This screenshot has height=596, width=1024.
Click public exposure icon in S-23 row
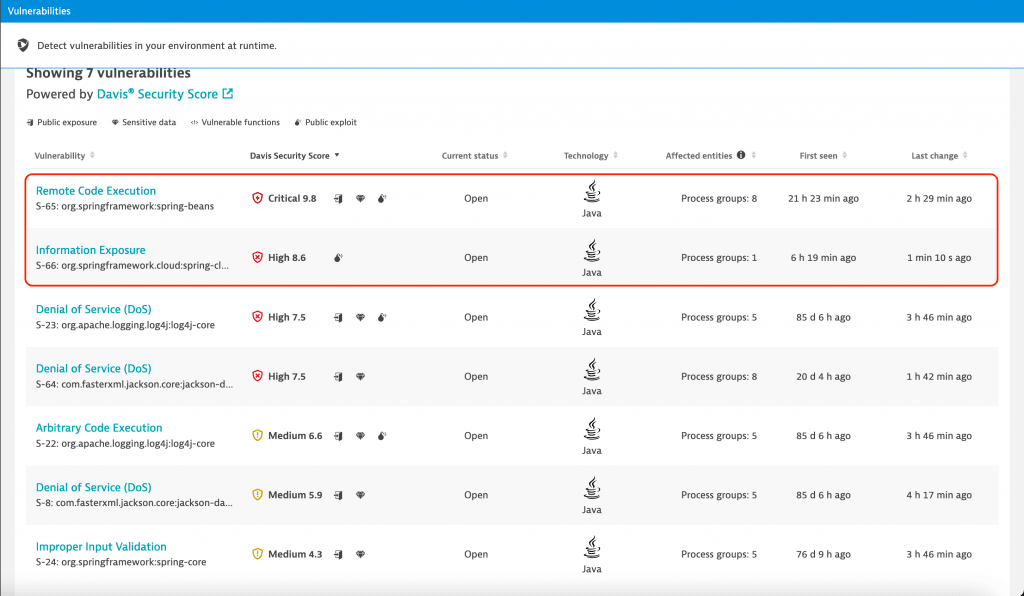[338, 317]
